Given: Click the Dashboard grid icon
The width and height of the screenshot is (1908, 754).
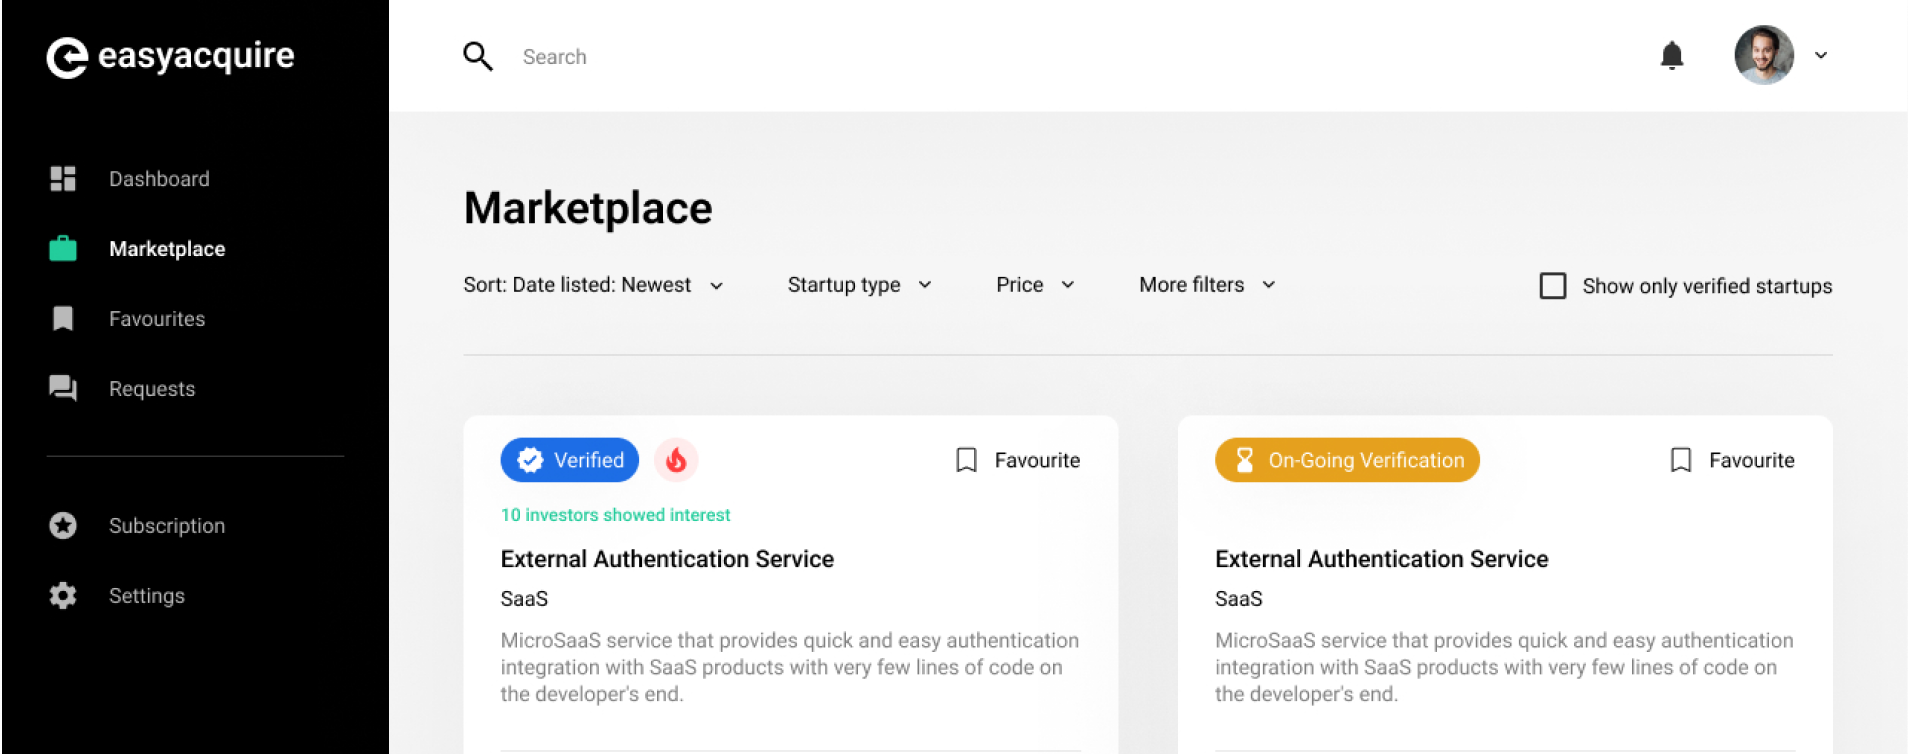Looking at the screenshot, I should pos(63,179).
